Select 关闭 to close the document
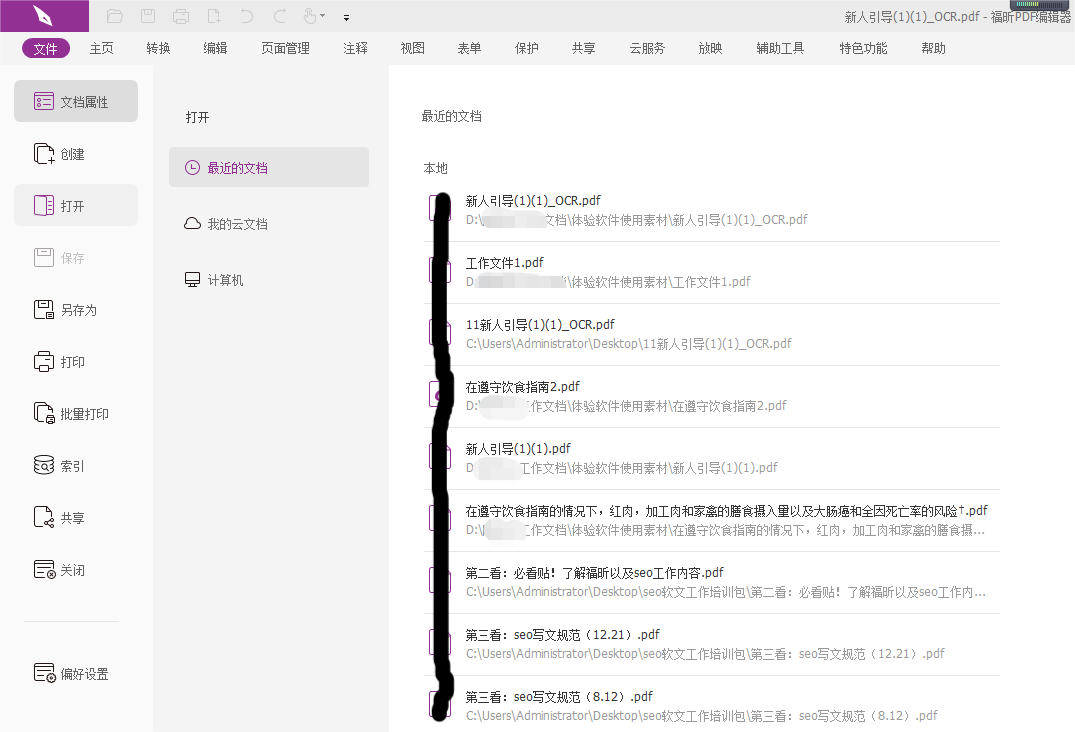 [75, 569]
